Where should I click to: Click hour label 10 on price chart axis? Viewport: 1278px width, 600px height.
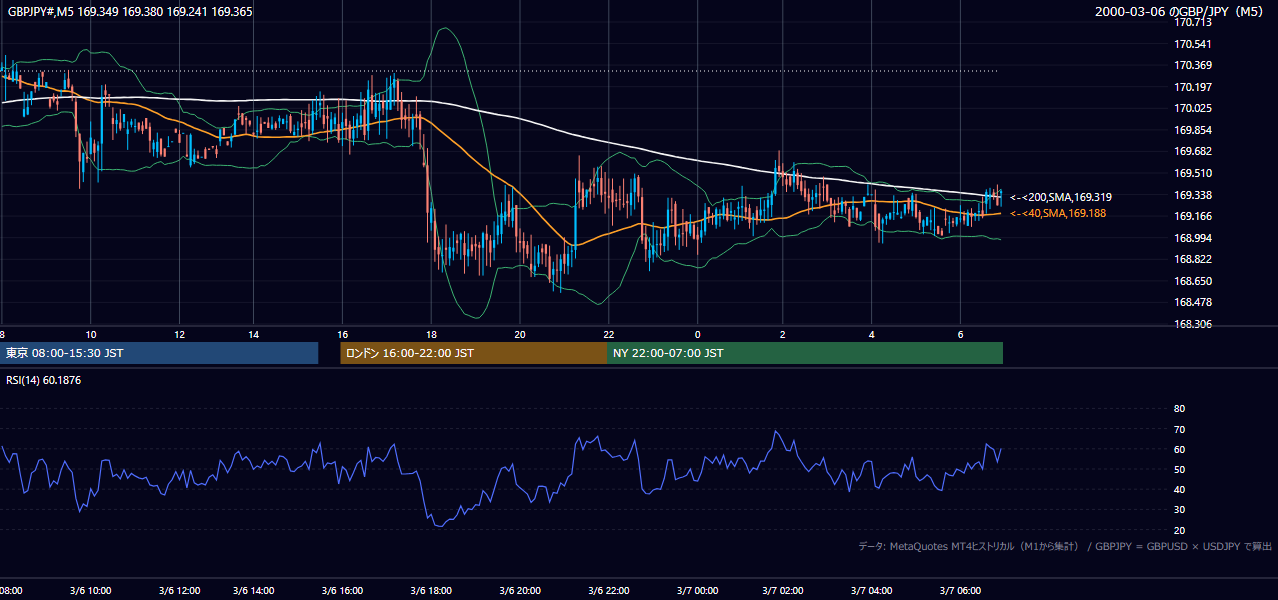[91, 334]
